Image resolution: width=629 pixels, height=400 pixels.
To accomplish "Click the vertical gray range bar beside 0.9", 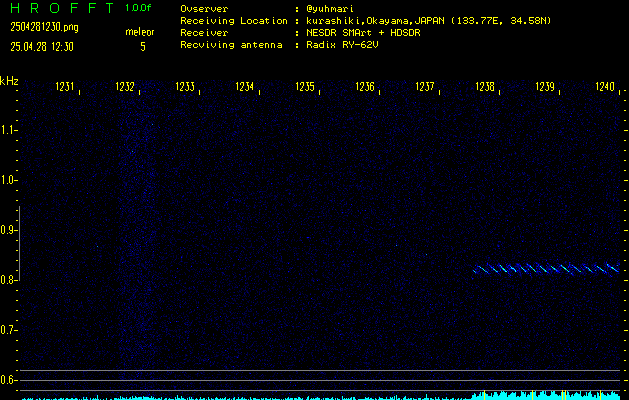I will coord(19,243).
